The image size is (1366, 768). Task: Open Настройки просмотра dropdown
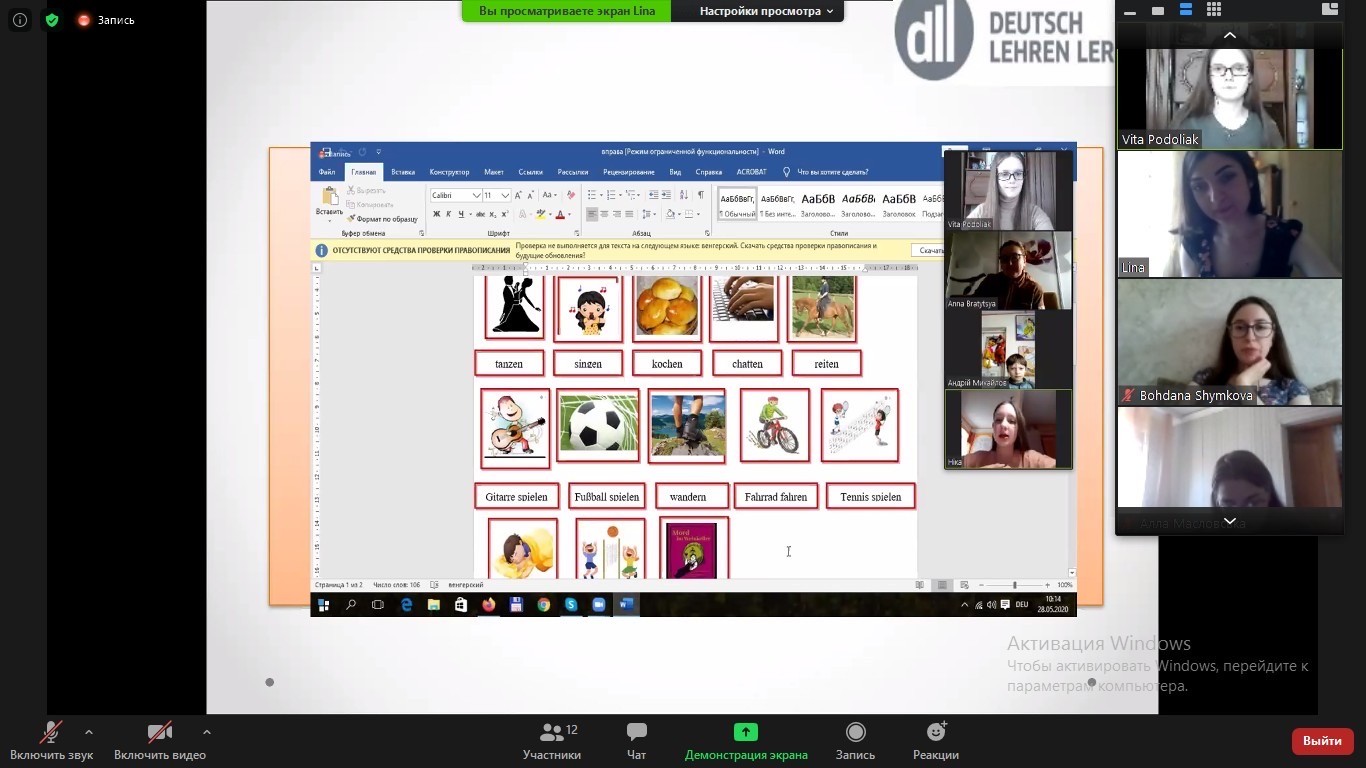[x=766, y=11]
